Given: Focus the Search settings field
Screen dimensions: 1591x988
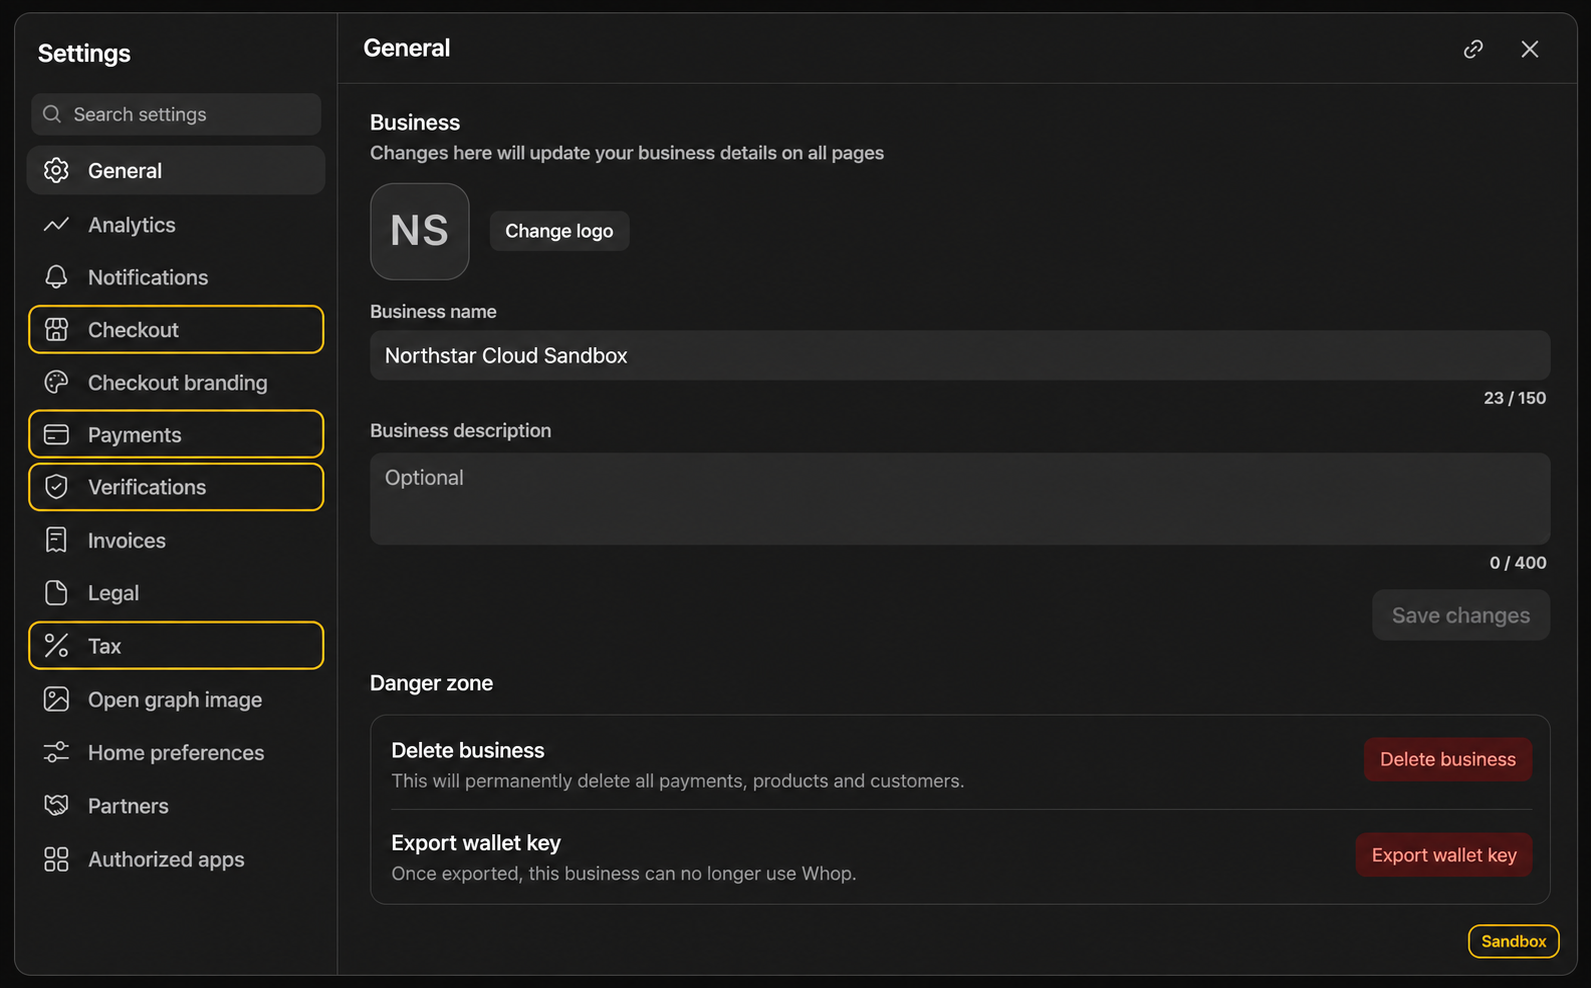Looking at the screenshot, I should 176,114.
